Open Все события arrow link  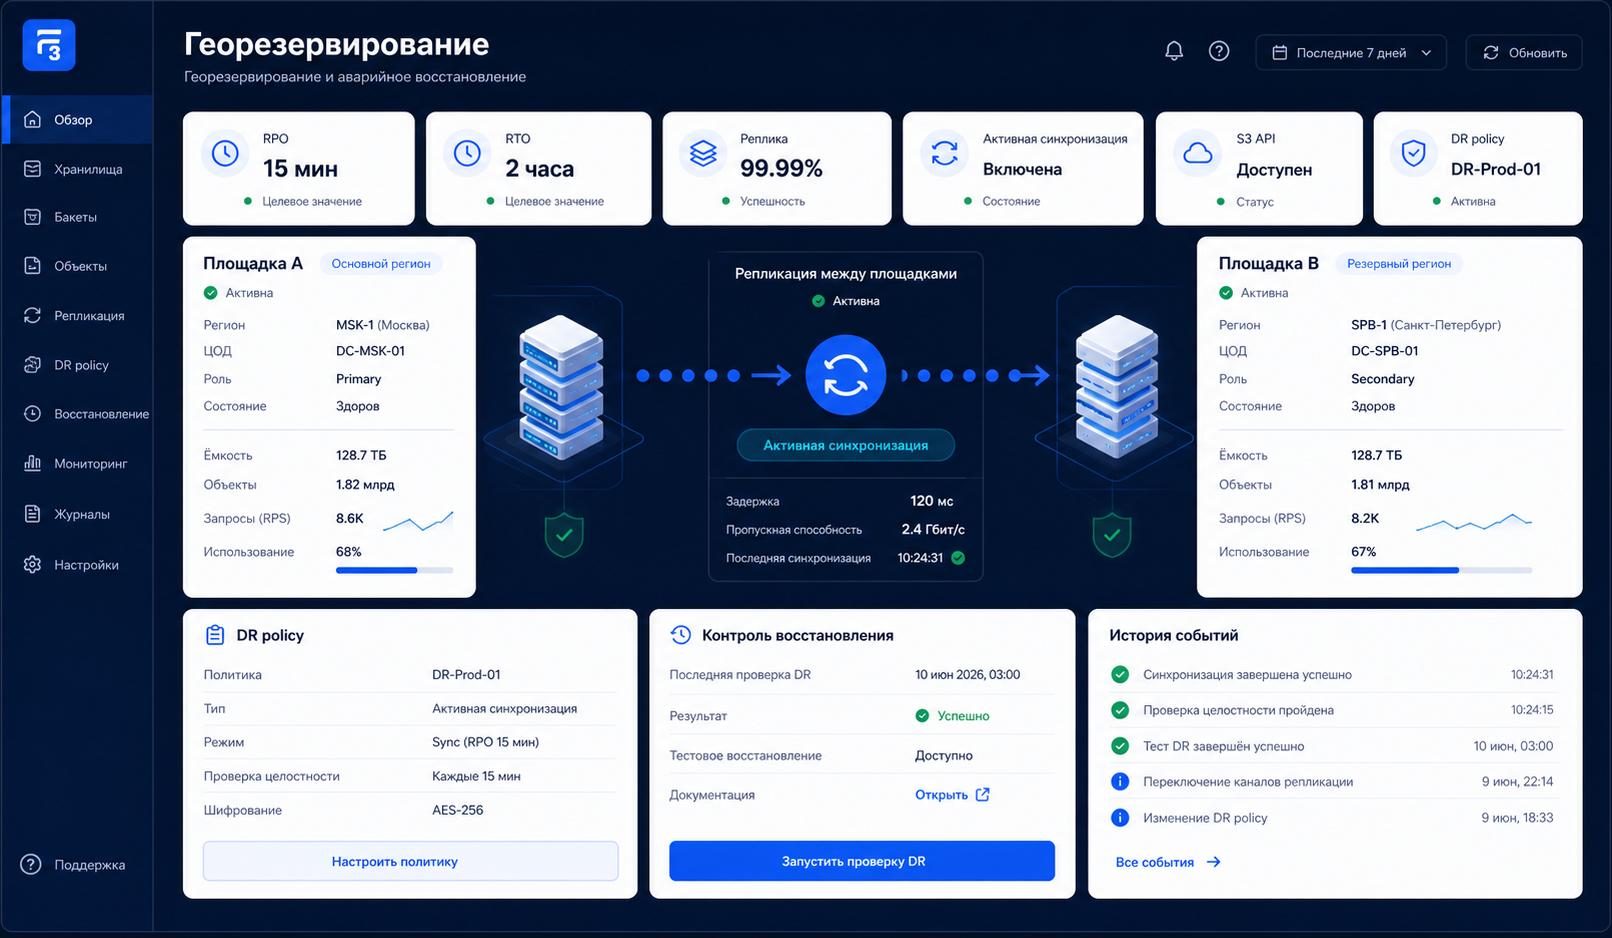1168,862
